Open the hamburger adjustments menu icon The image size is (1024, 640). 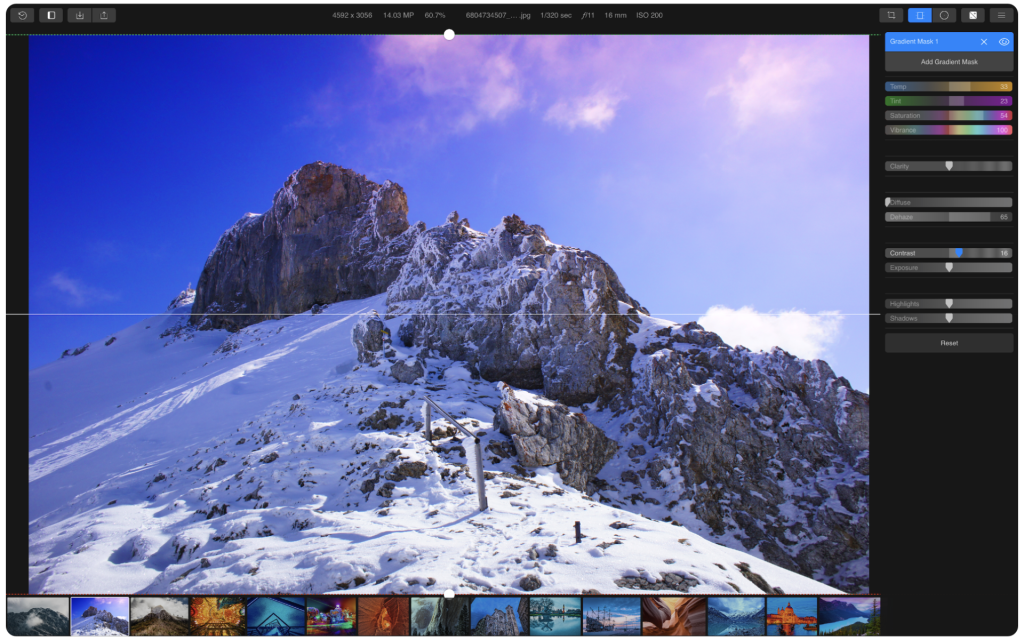[x=1001, y=15]
